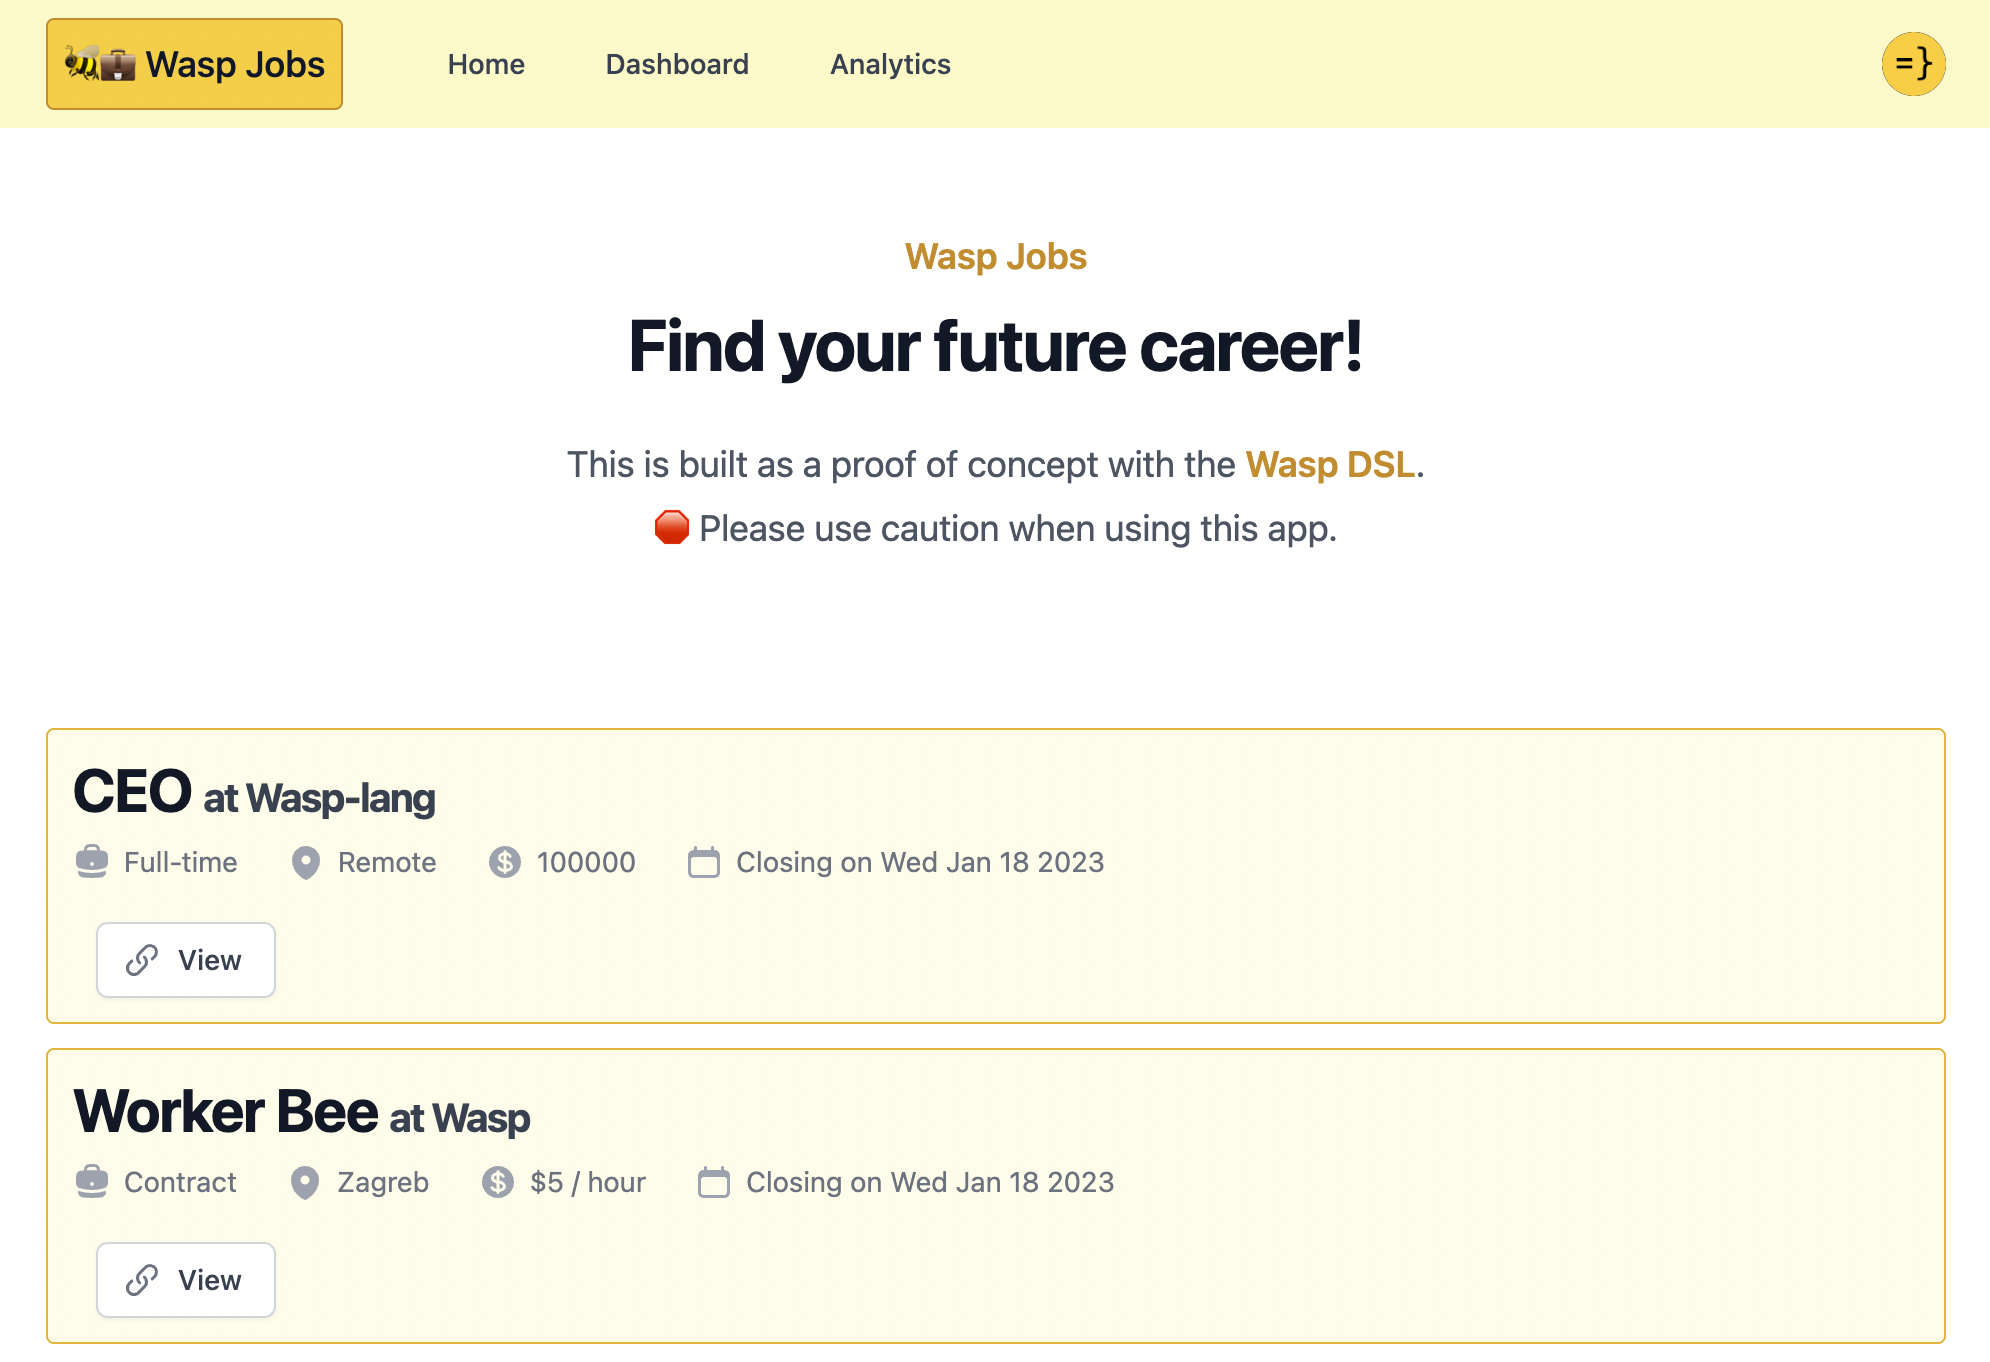Open the Analytics navigation item
Screen dimensions: 1990x1362
coord(890,64)
